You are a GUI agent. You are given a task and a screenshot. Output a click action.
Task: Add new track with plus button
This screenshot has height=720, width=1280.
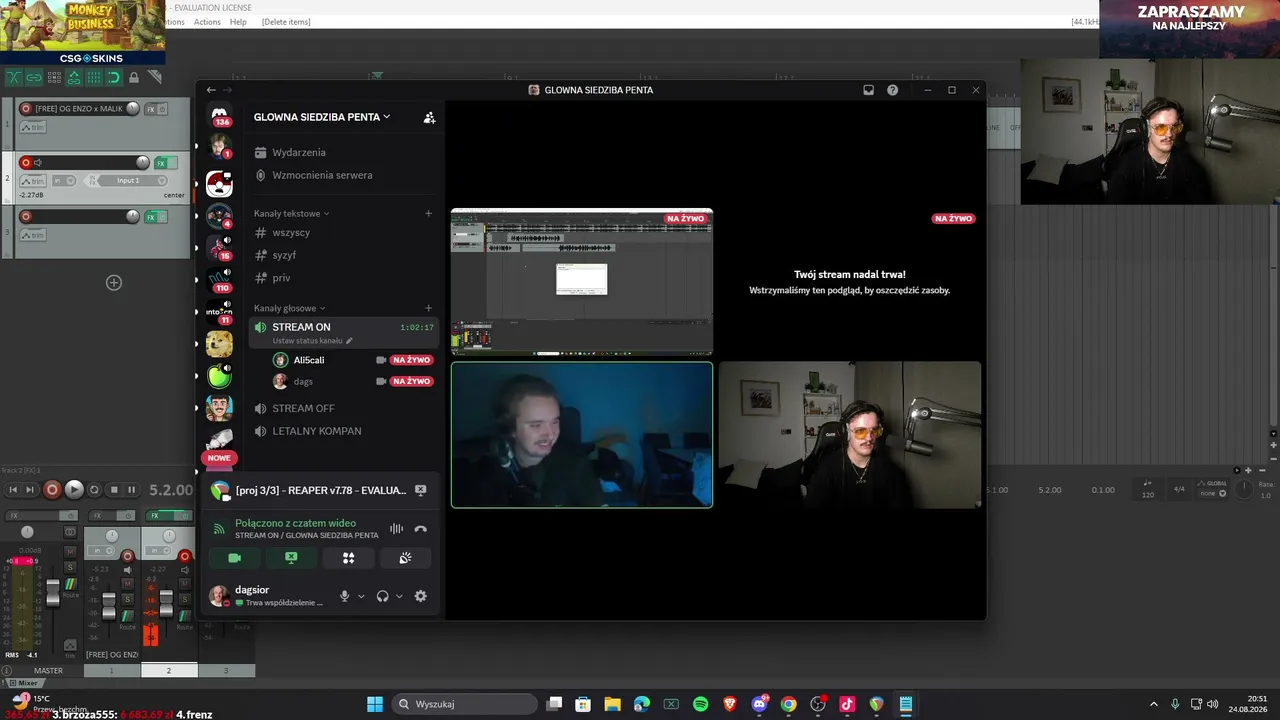[114, 283]
